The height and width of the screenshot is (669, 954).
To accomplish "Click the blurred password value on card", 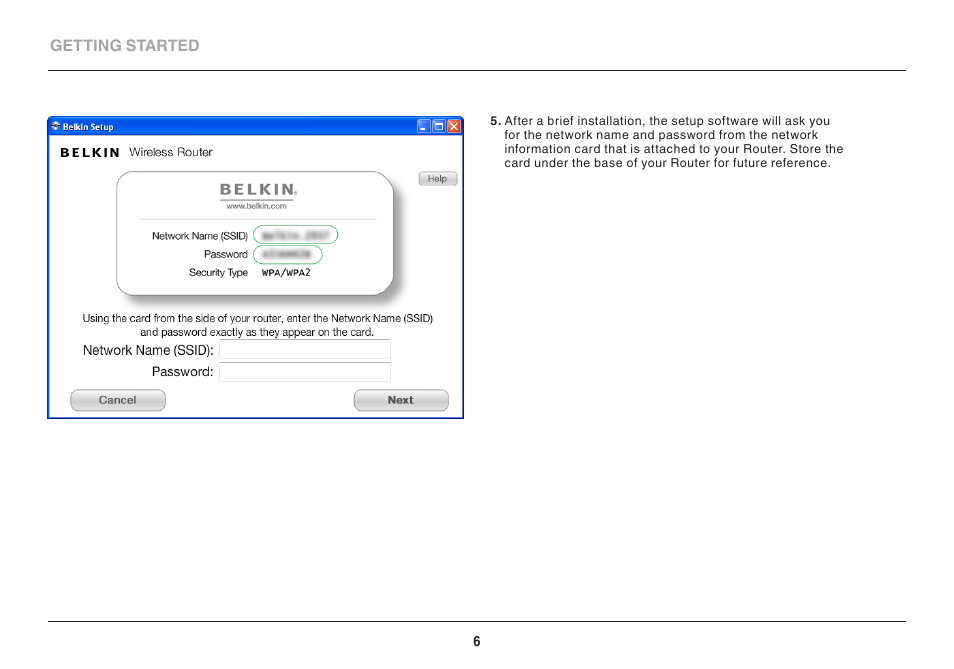I will (x=288, y=254).
